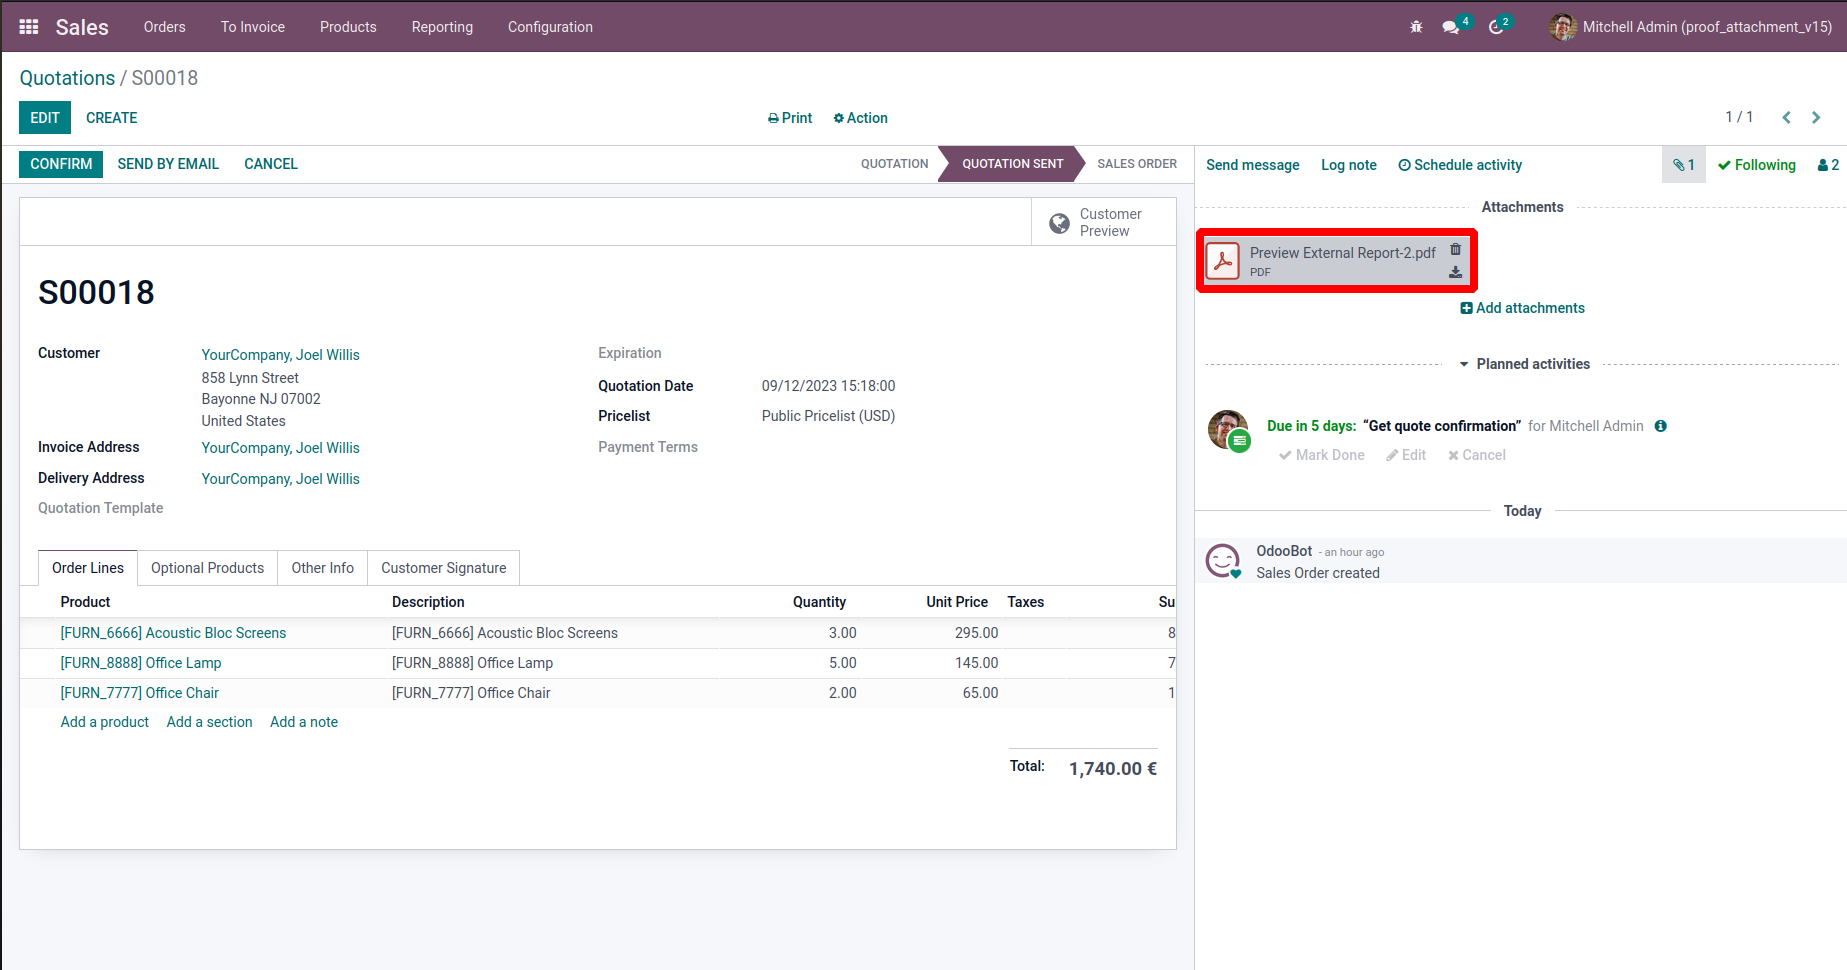Sort by Quantity column header
The image size is (1847, 970).
click(x=820, y=602)
